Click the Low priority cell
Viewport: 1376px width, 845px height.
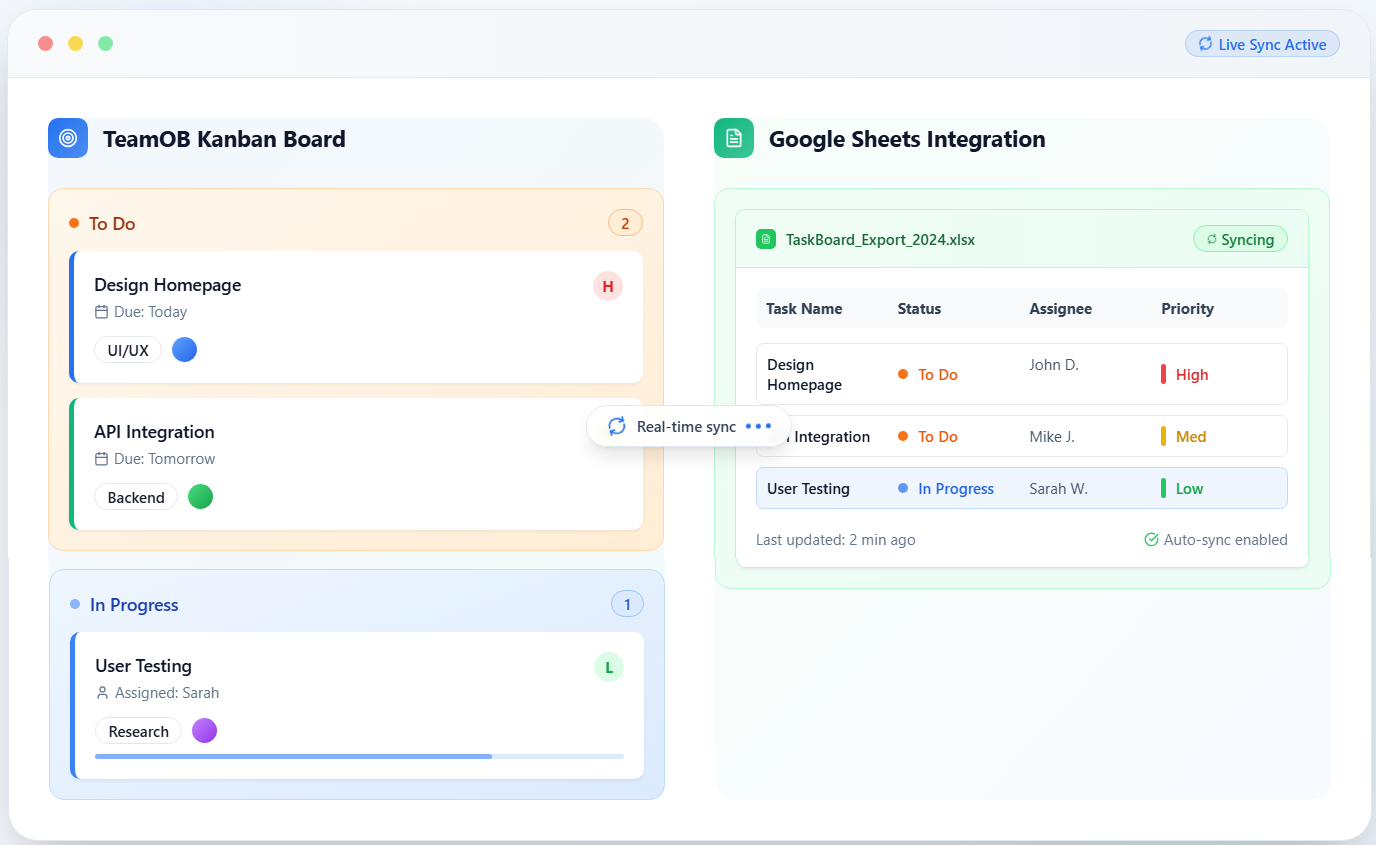(x=1182, y=488)
